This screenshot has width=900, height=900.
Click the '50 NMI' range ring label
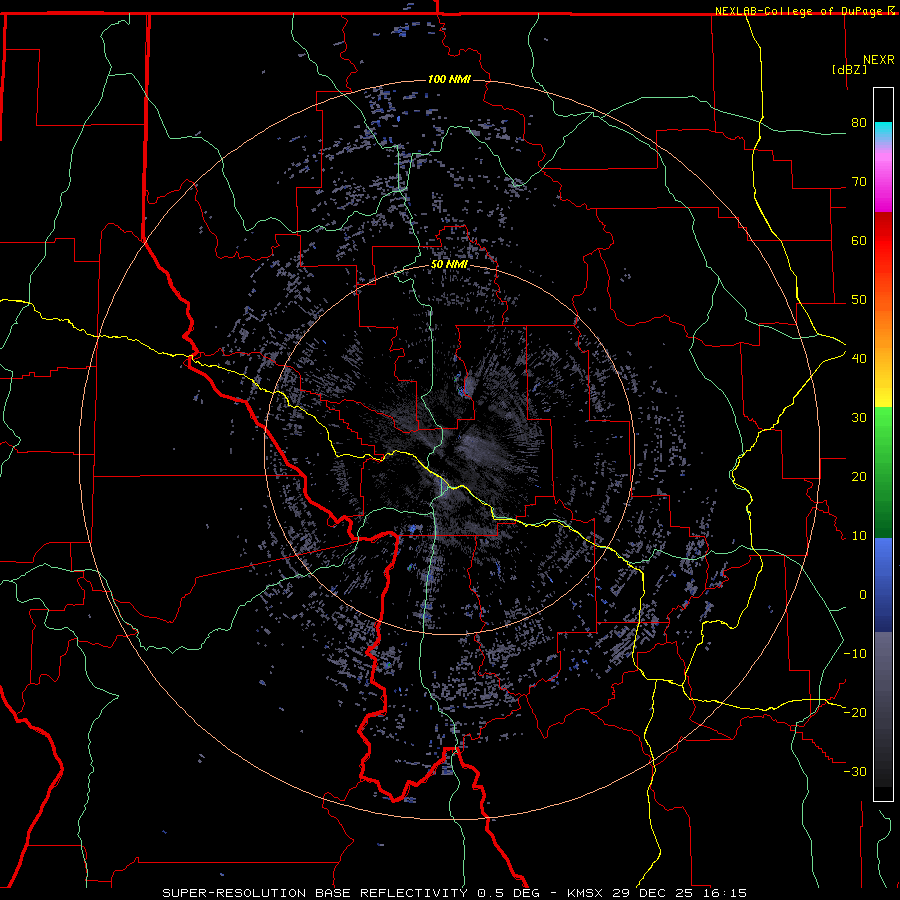[449, 265]
